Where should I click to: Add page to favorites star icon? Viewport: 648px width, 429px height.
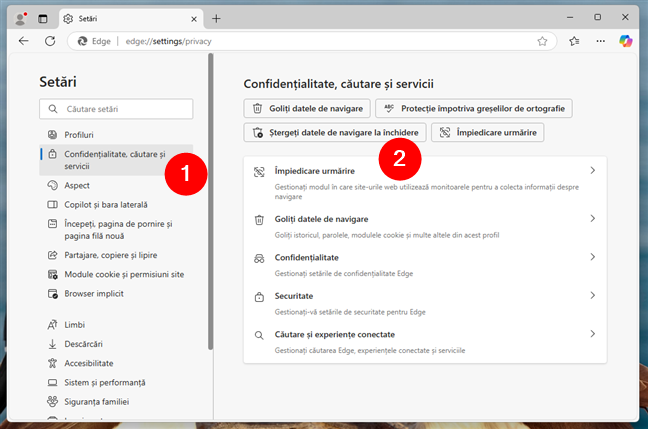pyautogui.click(x=542, y=41)
